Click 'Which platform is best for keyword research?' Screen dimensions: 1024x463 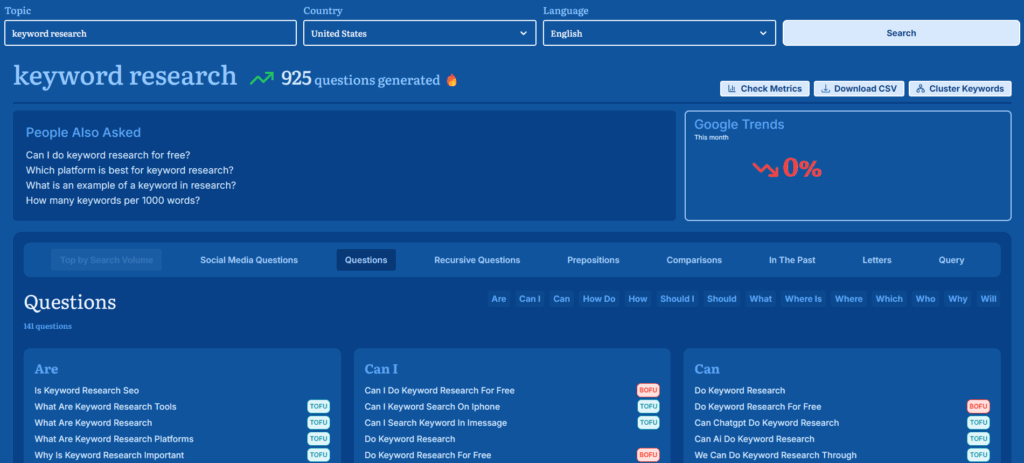[x=130, y=170]
